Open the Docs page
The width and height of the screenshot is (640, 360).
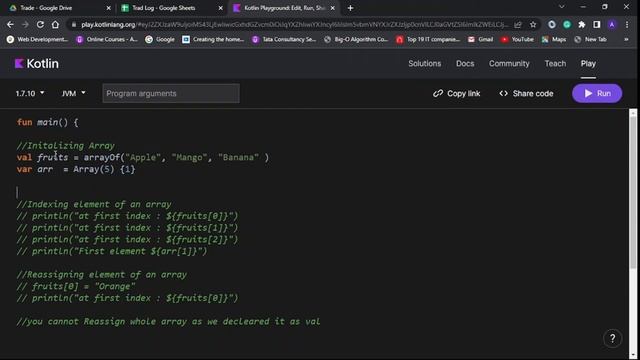[x=465, y=64]
